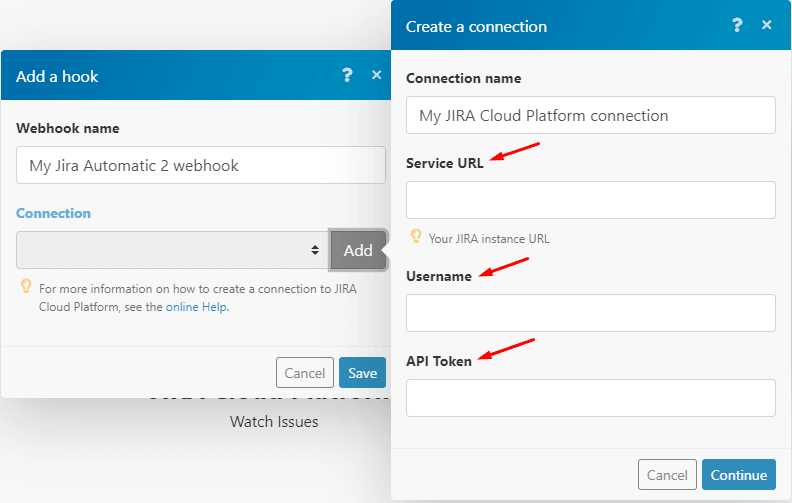Cancel the Create a connection dialog
This screenshot has width=792, height=503.
[x=667, y=475]
